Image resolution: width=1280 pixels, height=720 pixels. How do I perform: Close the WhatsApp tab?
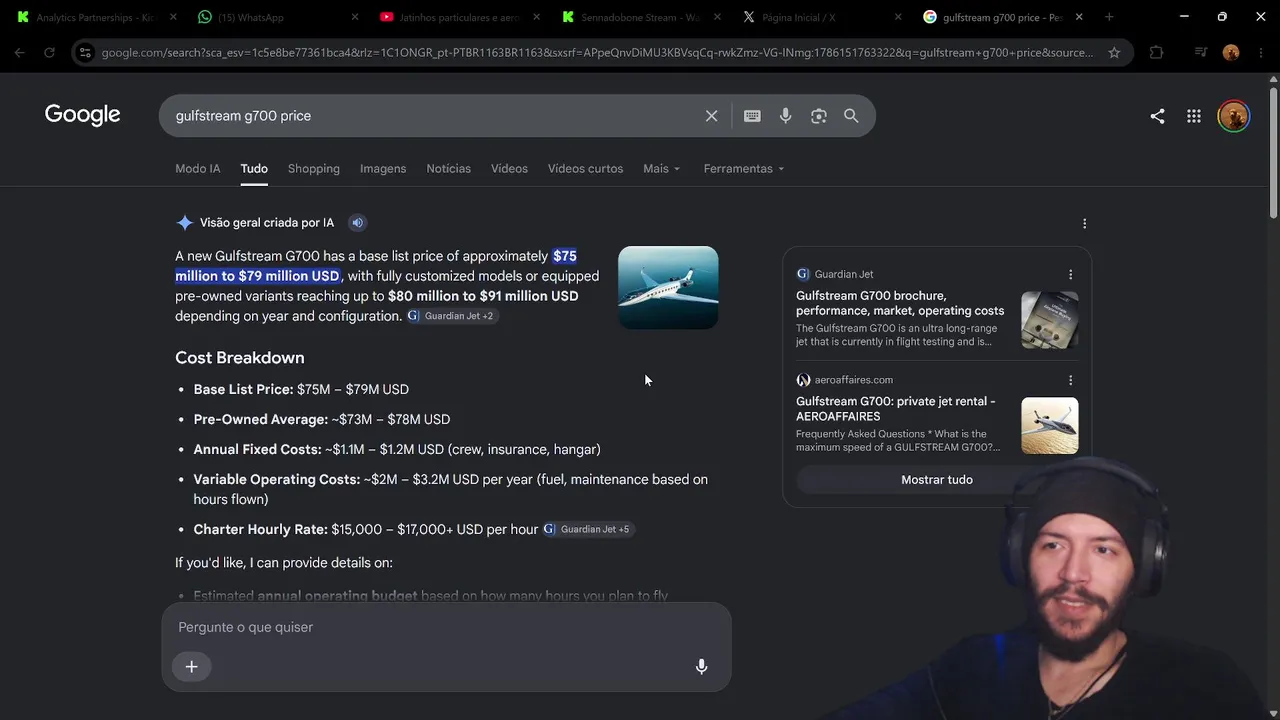tap(355, 17)
